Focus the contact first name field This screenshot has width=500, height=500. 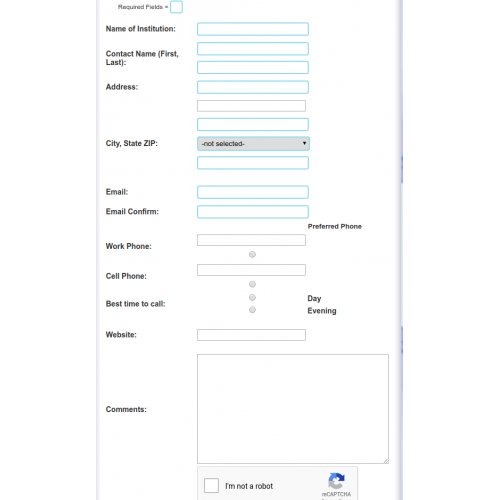click(253, 49)
